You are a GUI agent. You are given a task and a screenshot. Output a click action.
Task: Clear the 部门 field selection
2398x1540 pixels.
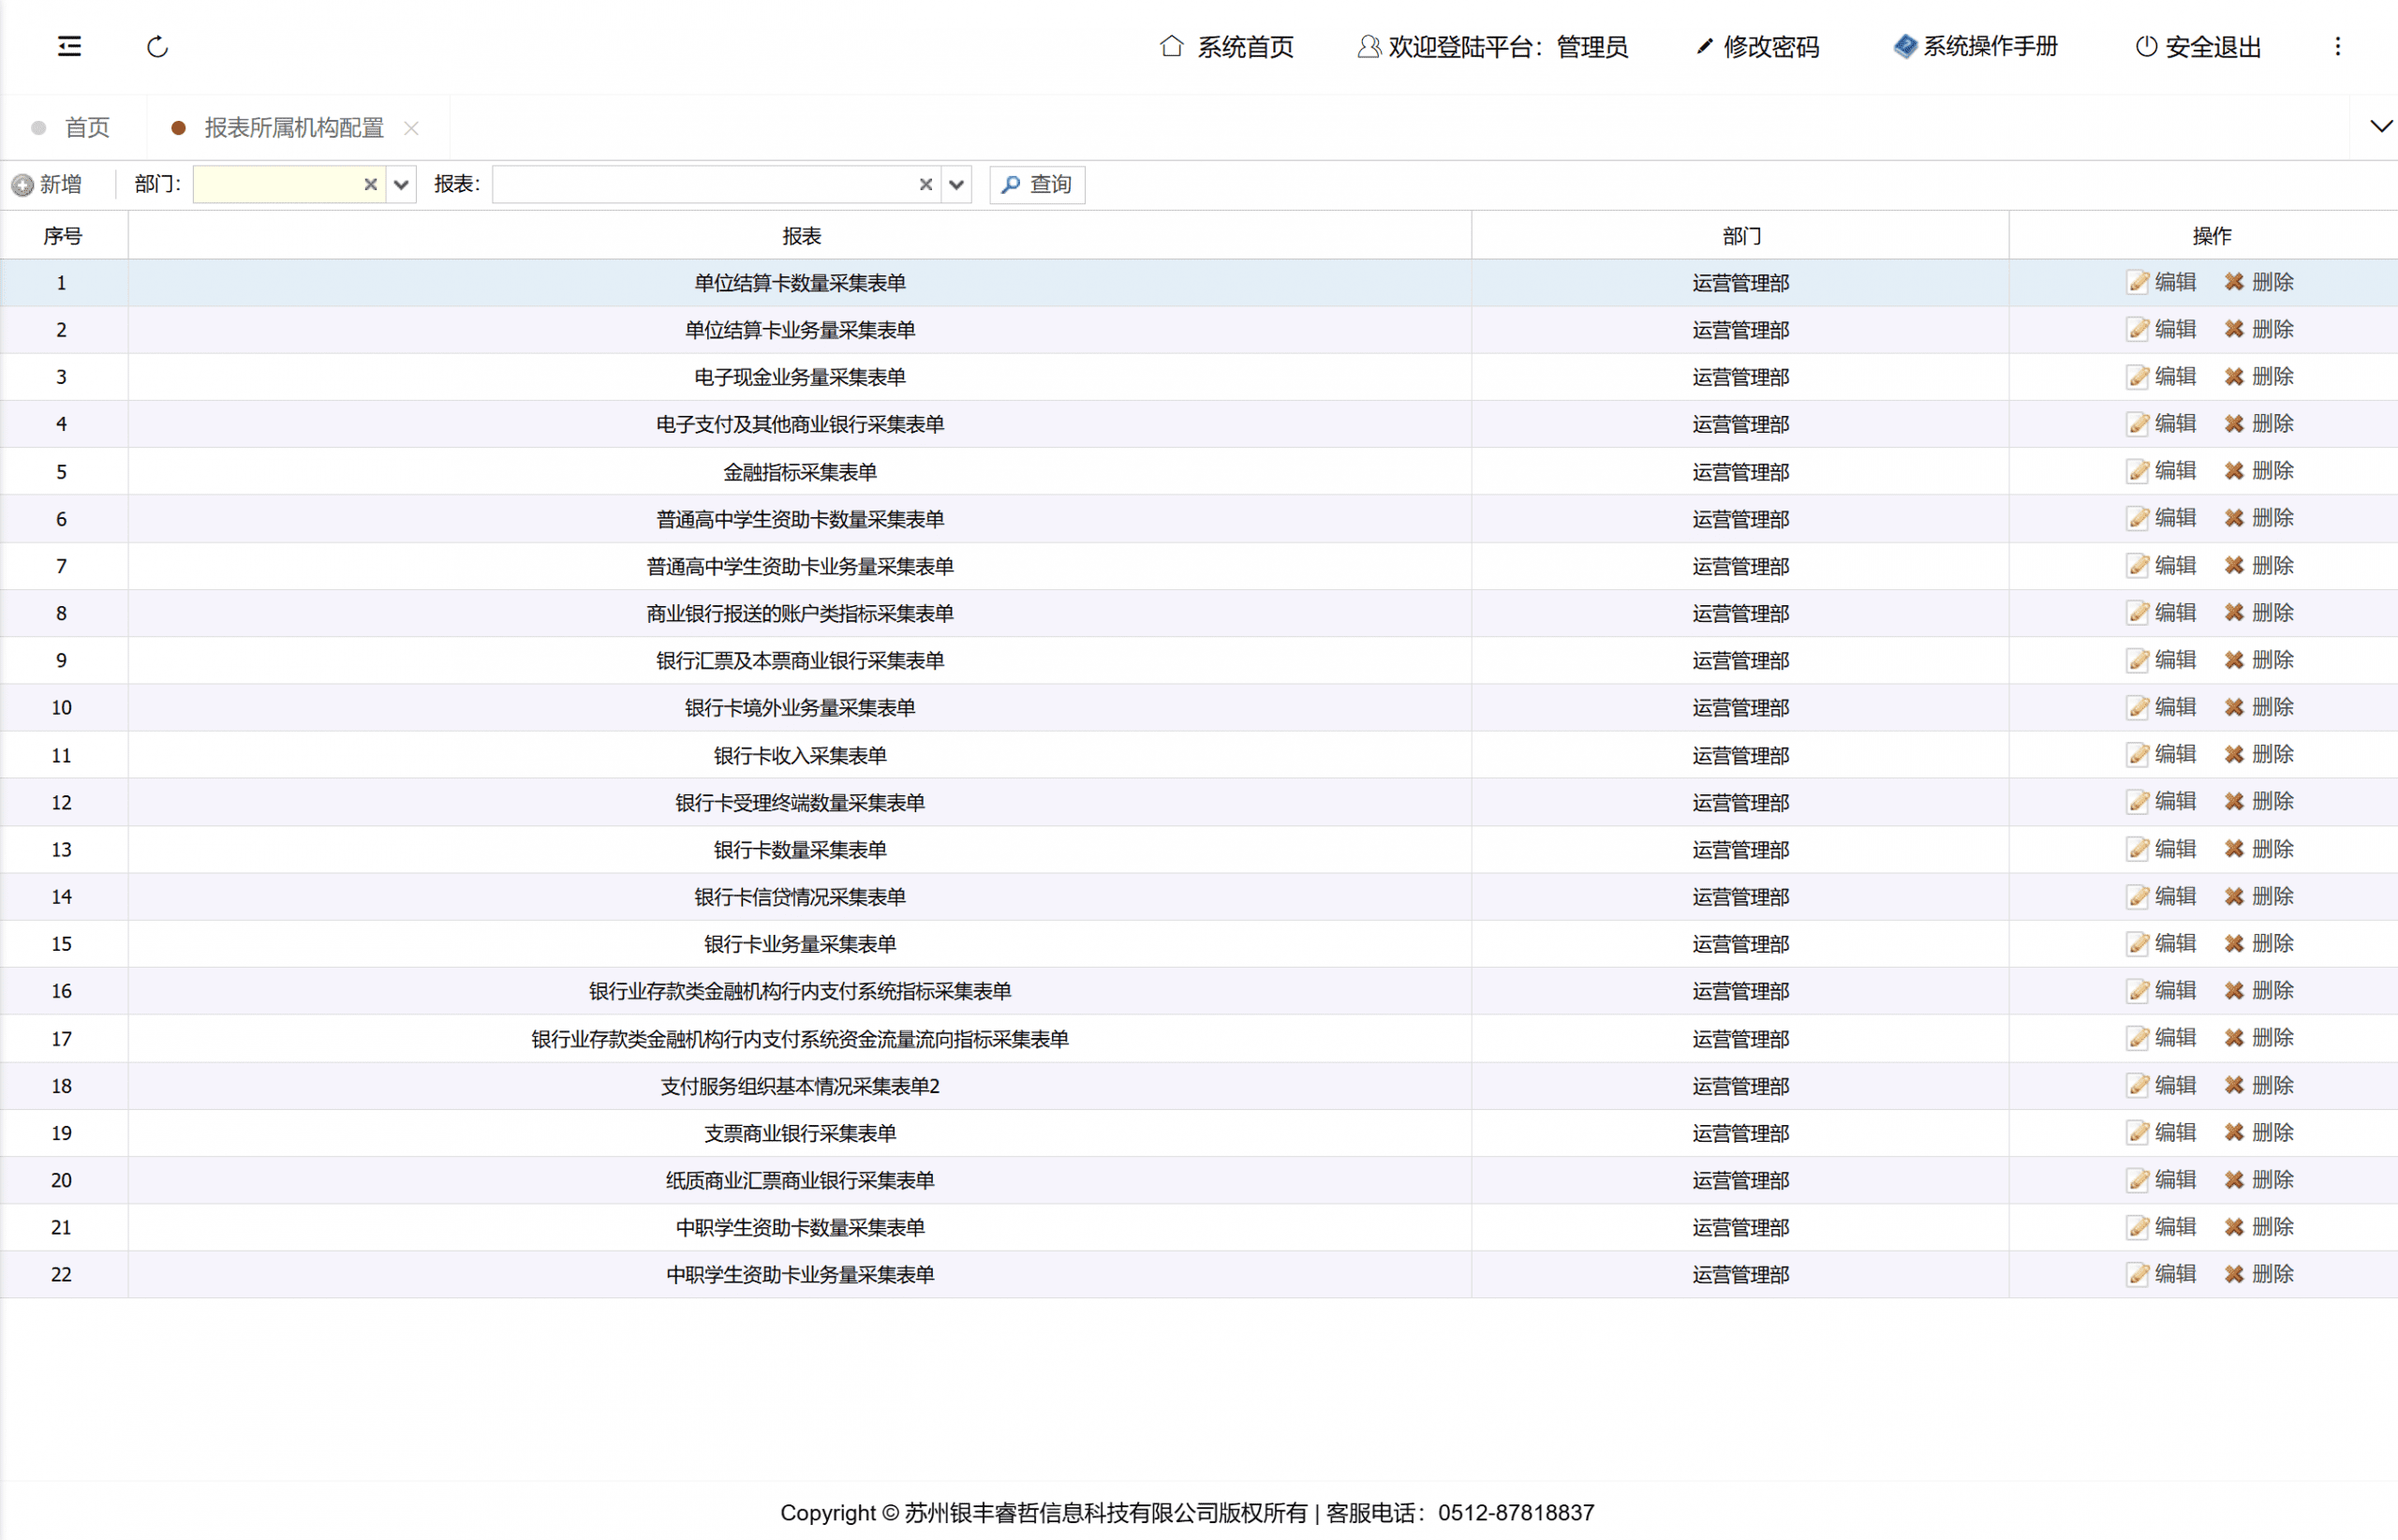coord(370,184)
